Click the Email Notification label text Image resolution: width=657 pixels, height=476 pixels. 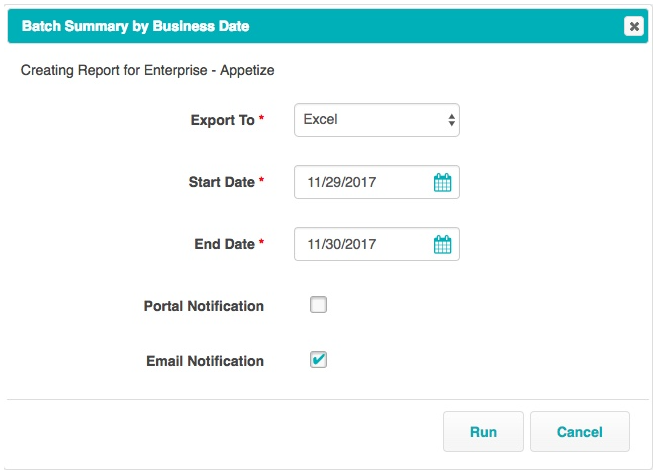[205, 361]
